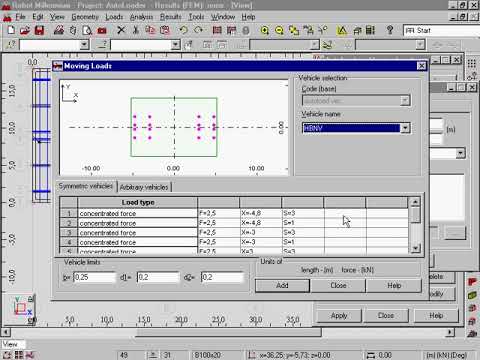Open the layout selector showing Start
The image size is (480, 360).
click(441, 31)
